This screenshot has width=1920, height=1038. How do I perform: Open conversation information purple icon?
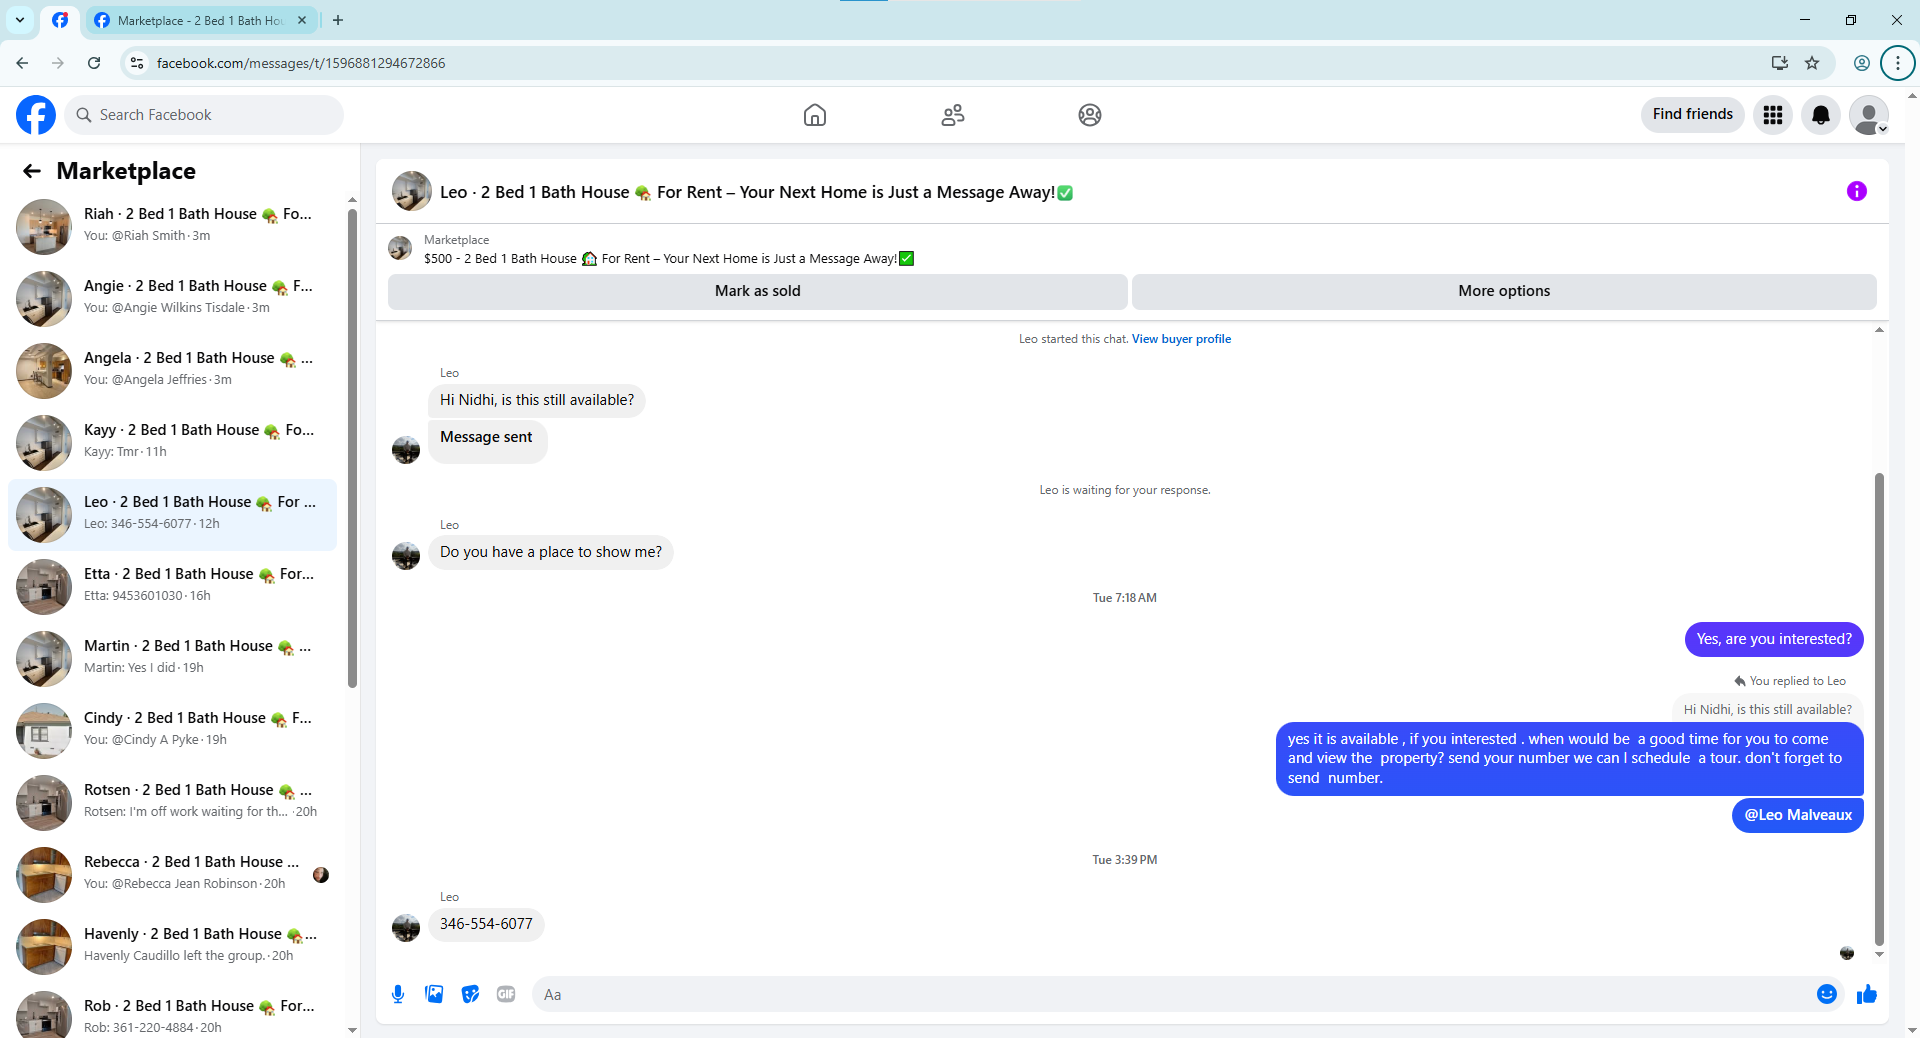click(x=1857, y=191)
